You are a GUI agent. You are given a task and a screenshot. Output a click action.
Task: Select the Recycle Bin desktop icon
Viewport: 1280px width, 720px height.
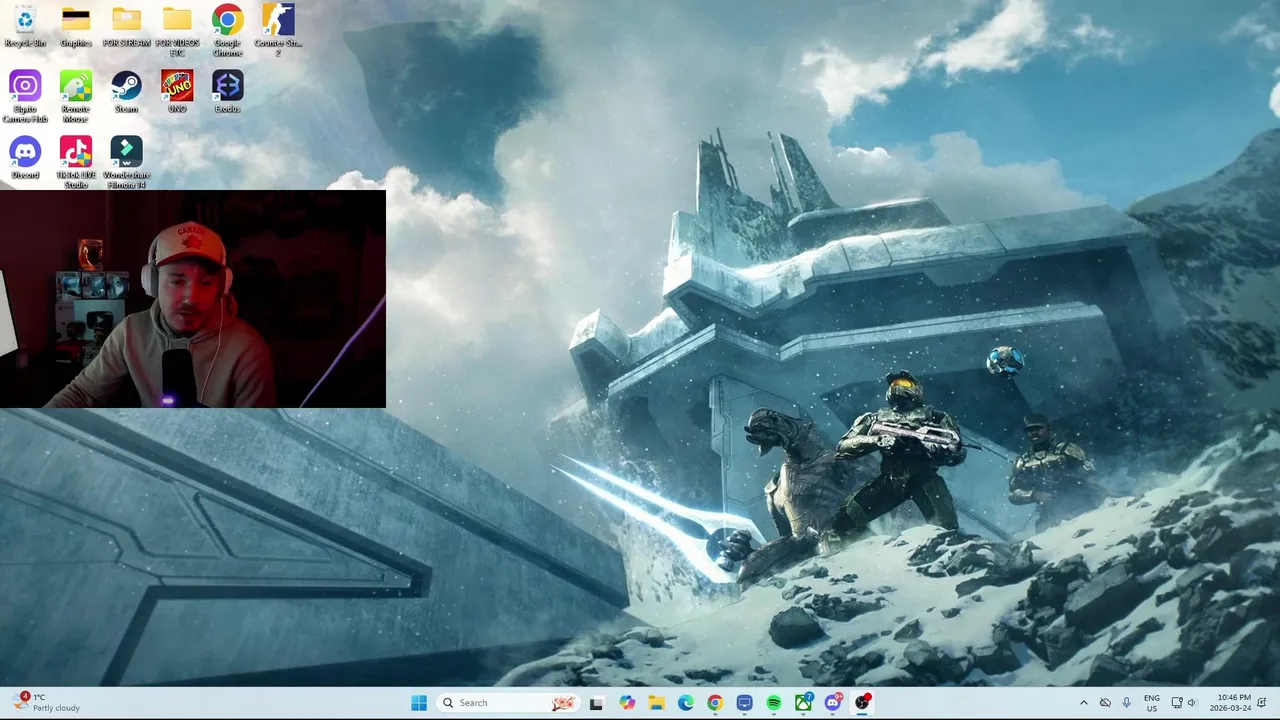click(x=25, y=27)
